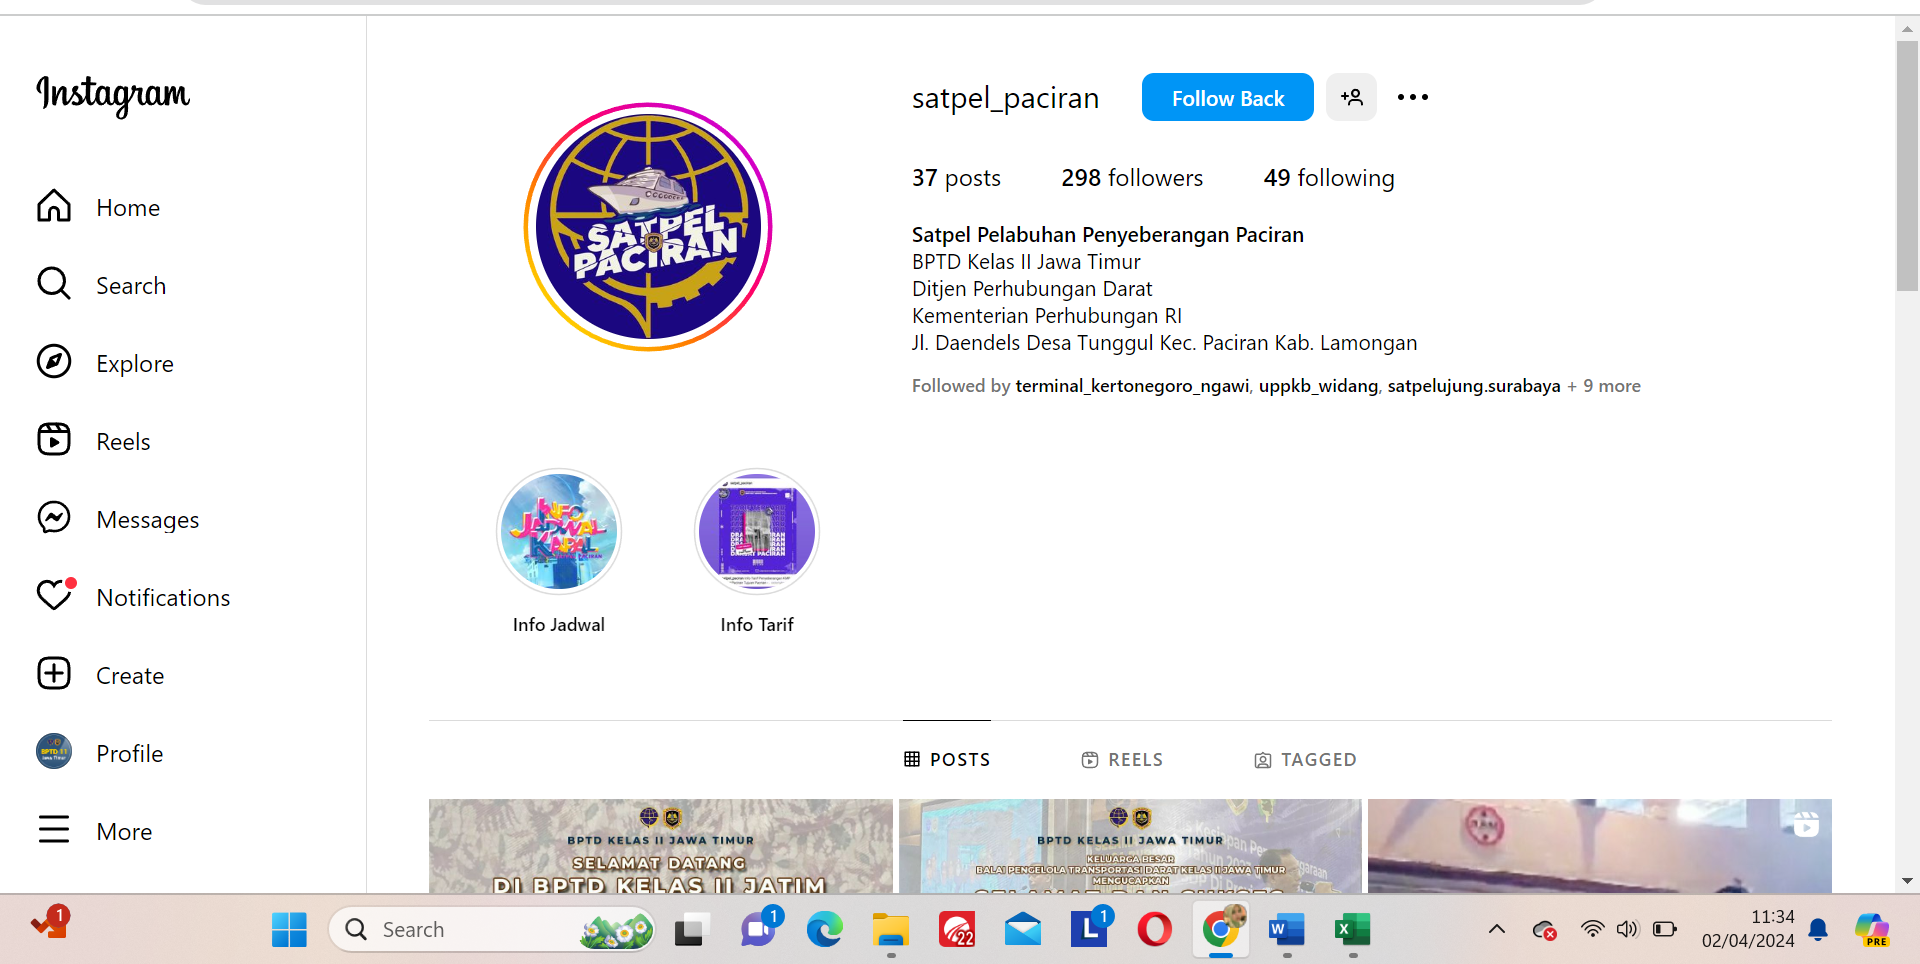Expand the More hamburger menu
This screenshot has width=1920, height=964.
[54, 830]
